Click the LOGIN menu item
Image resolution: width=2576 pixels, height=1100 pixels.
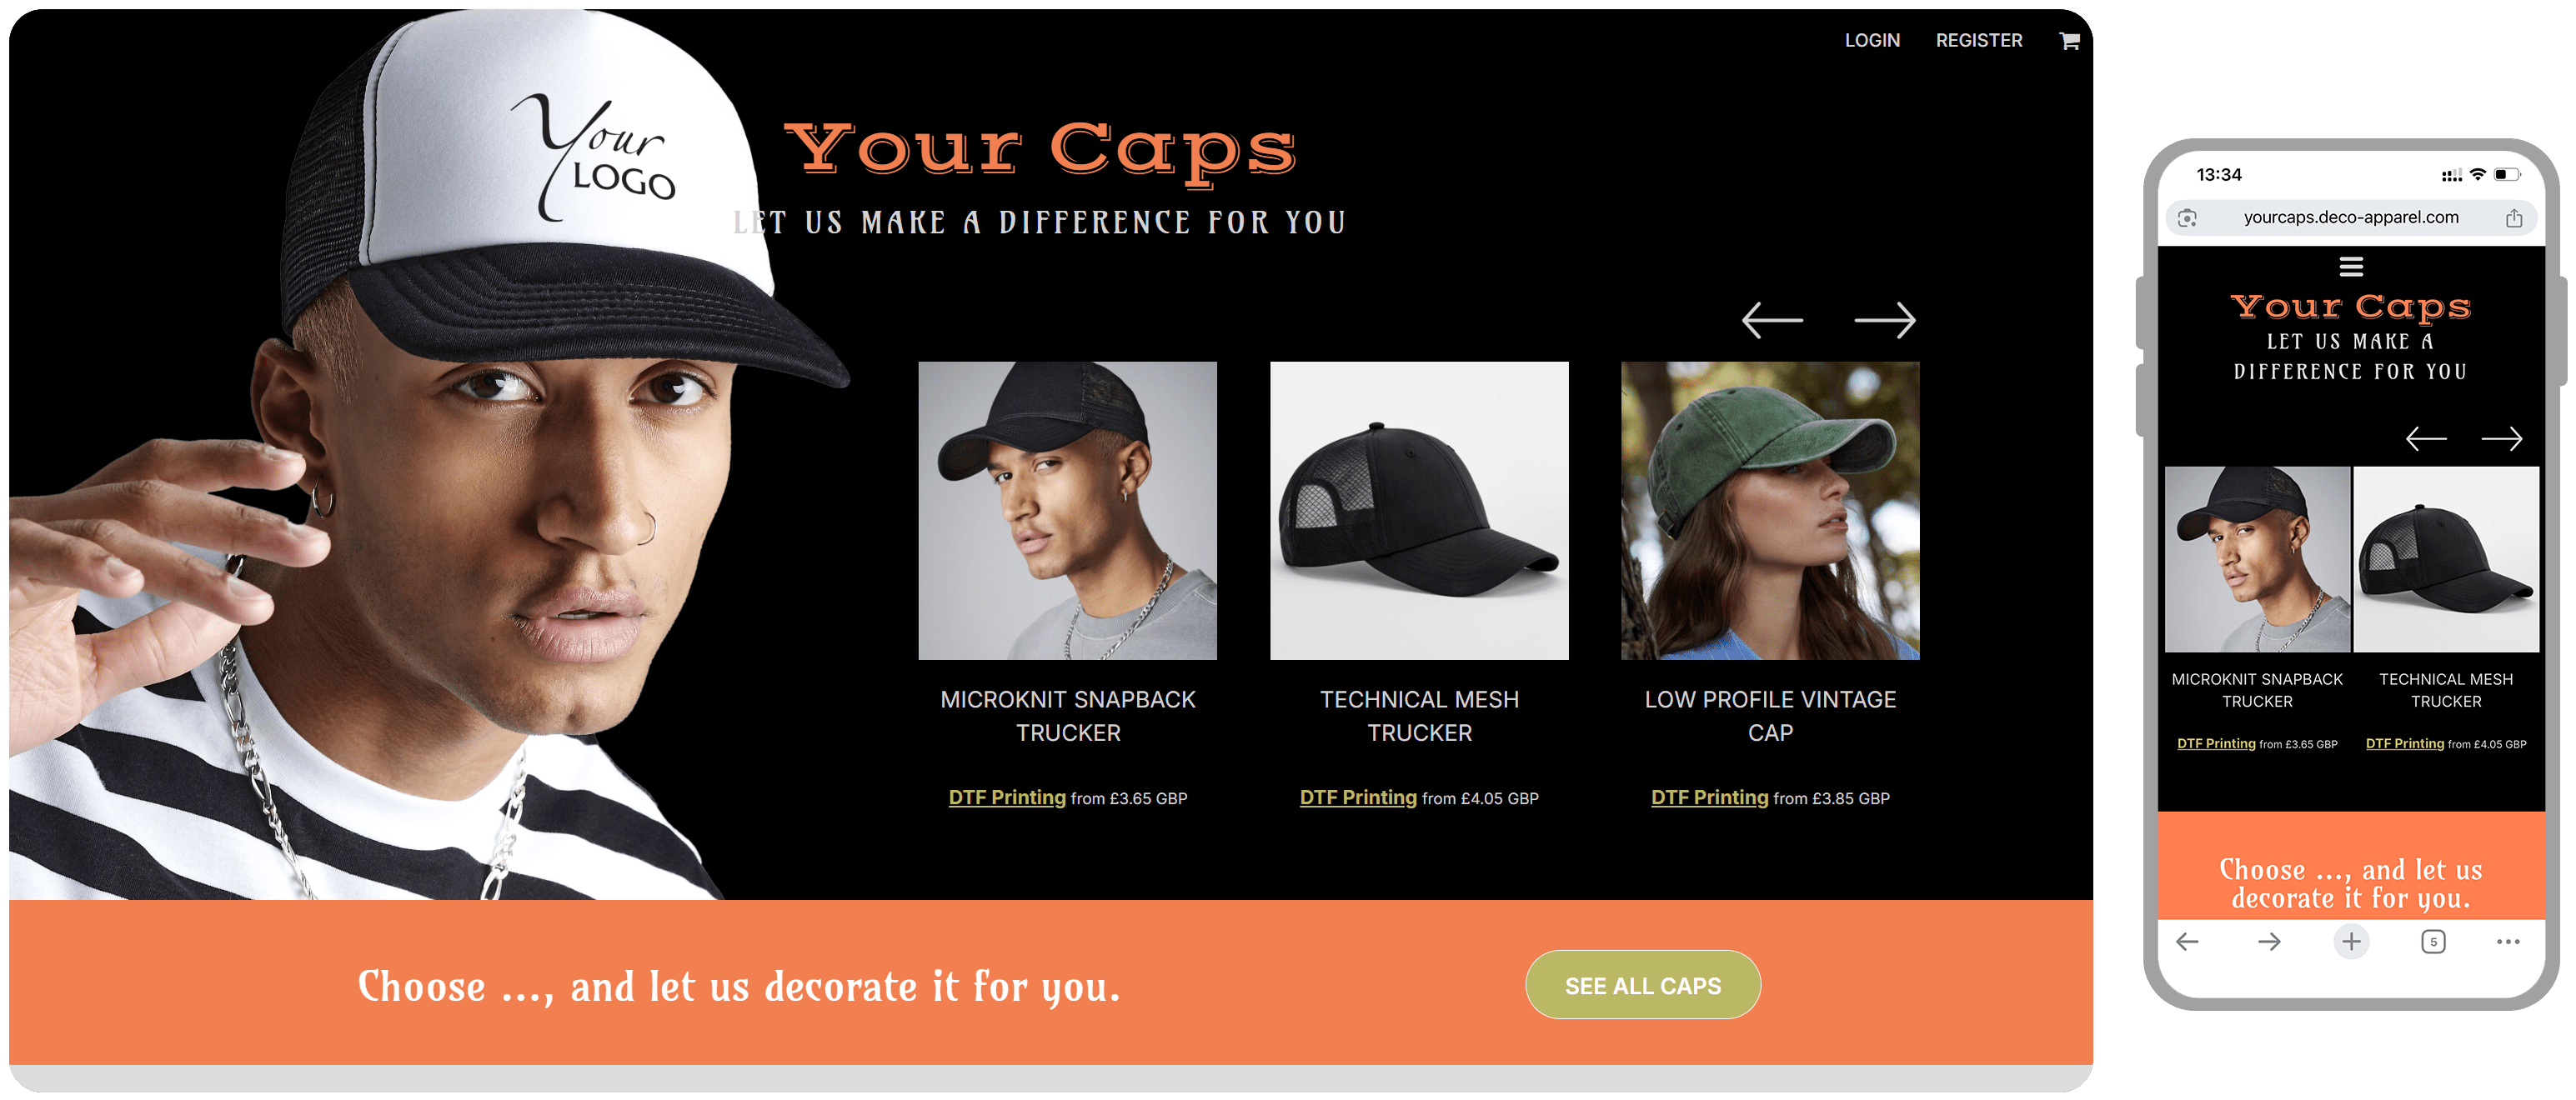pos(1872,41)
